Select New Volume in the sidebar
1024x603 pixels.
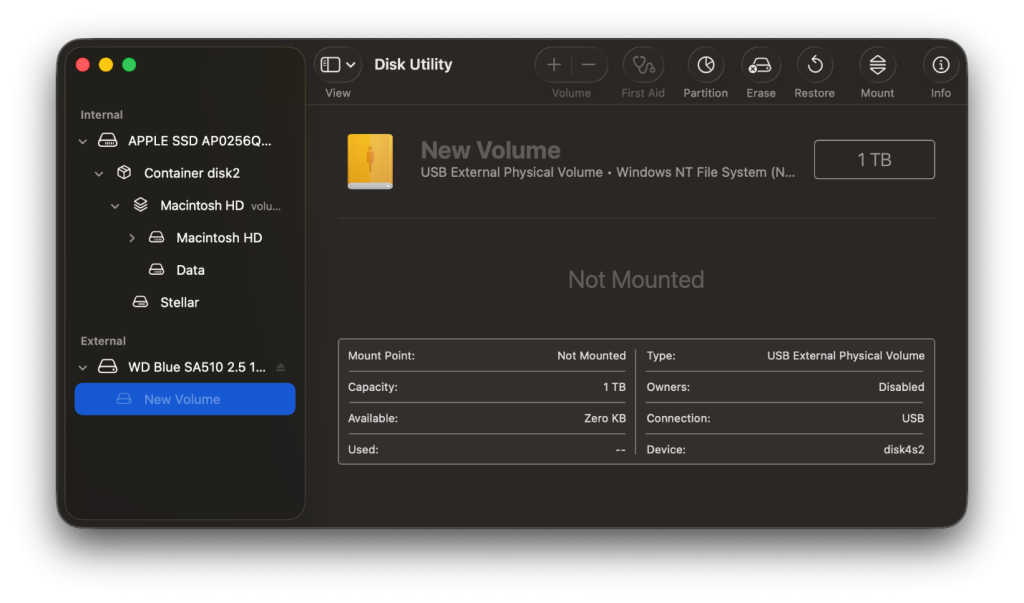click(x=182, y=399)
